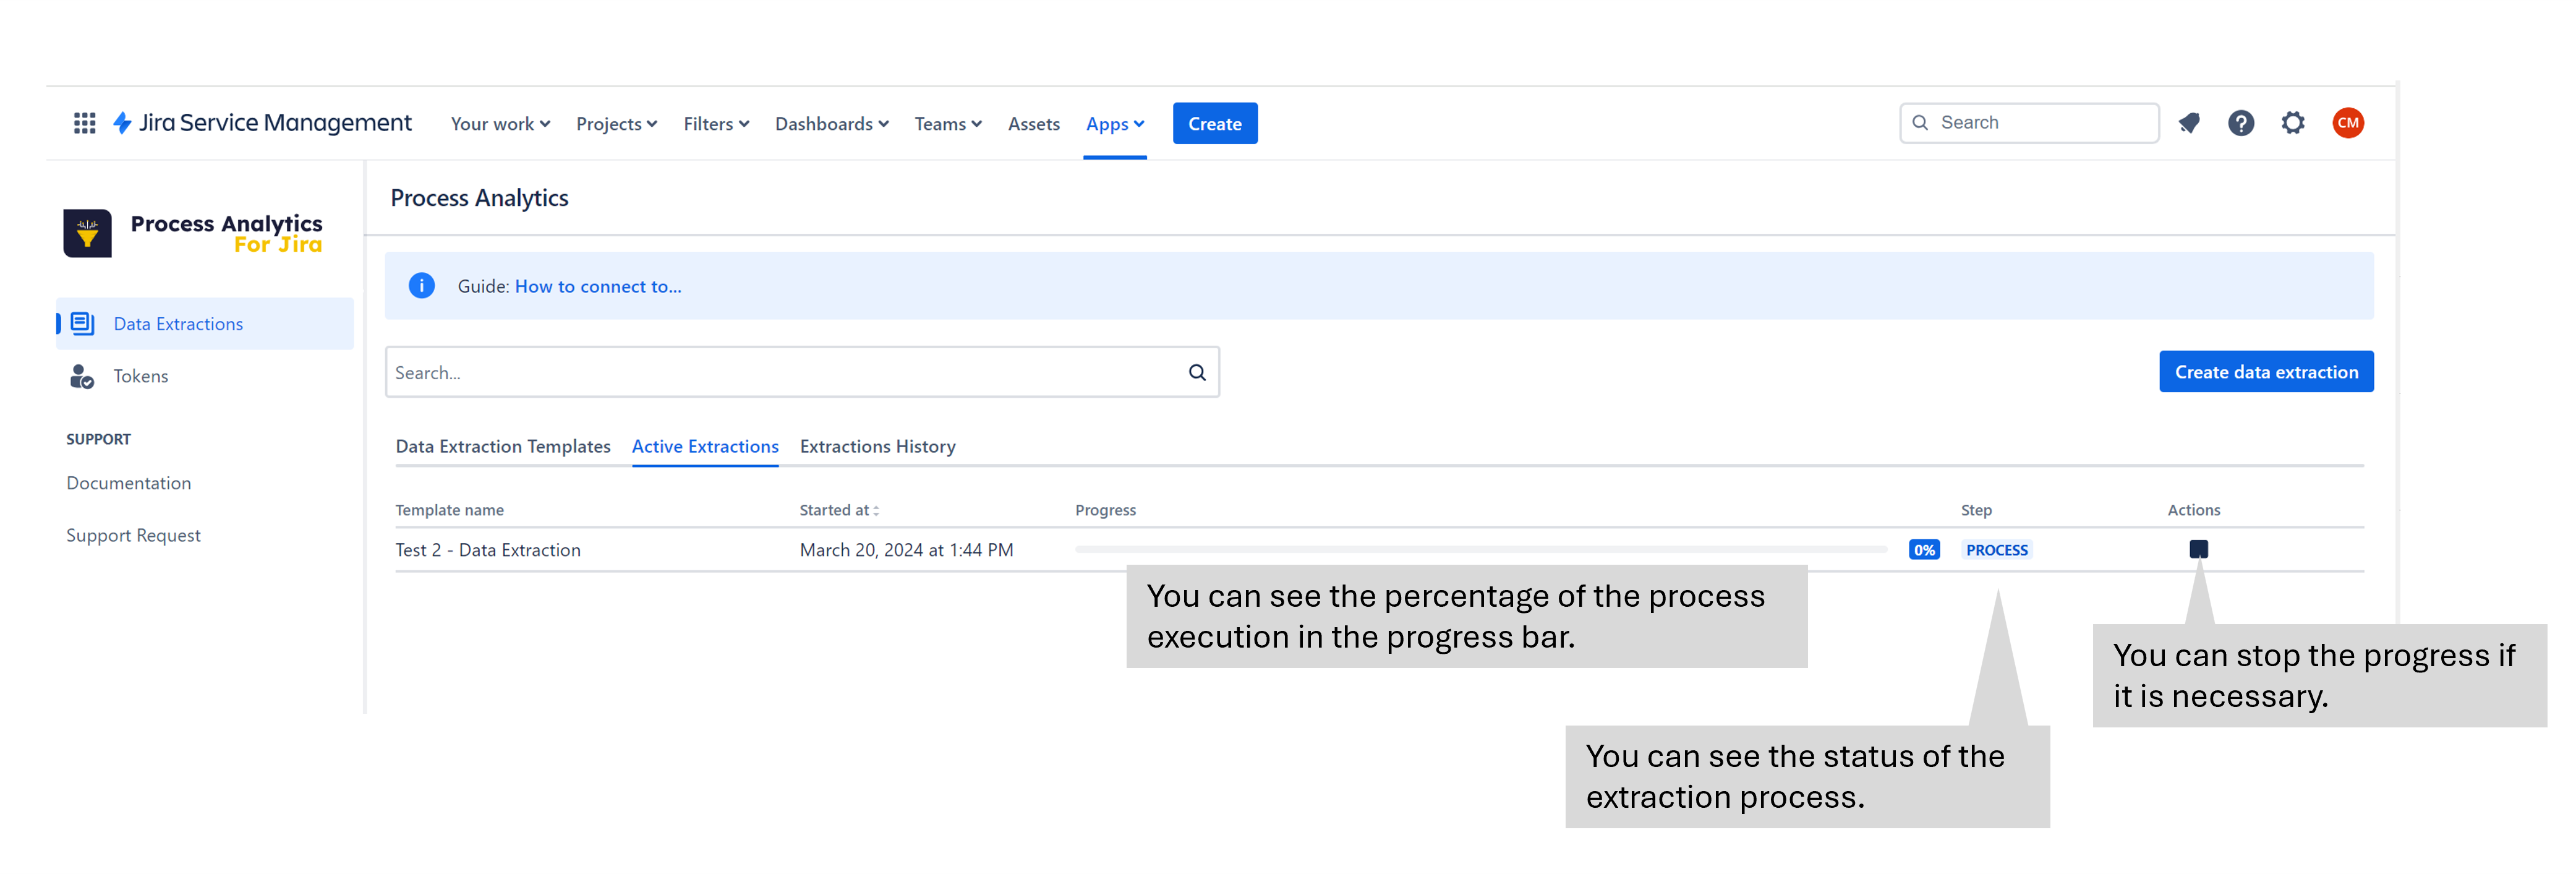Click the info icon in guide banner

(422, 286)
